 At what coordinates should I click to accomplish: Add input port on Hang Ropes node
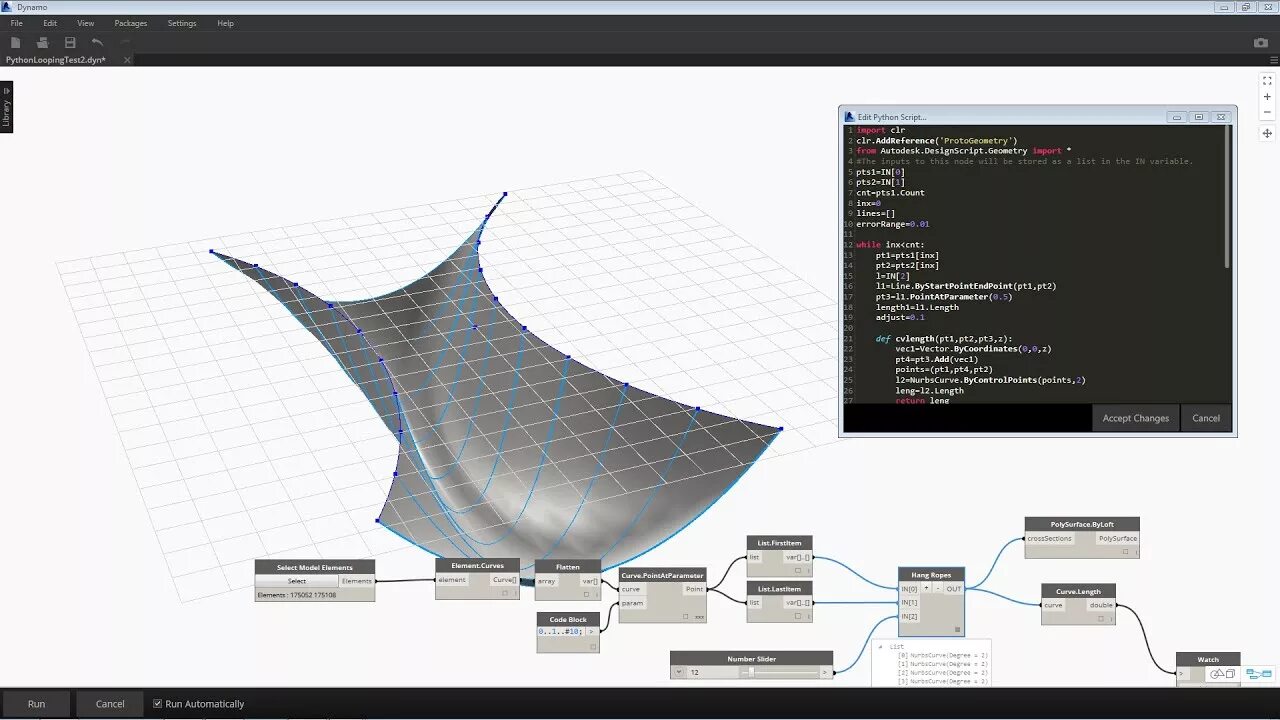point(927,589)
